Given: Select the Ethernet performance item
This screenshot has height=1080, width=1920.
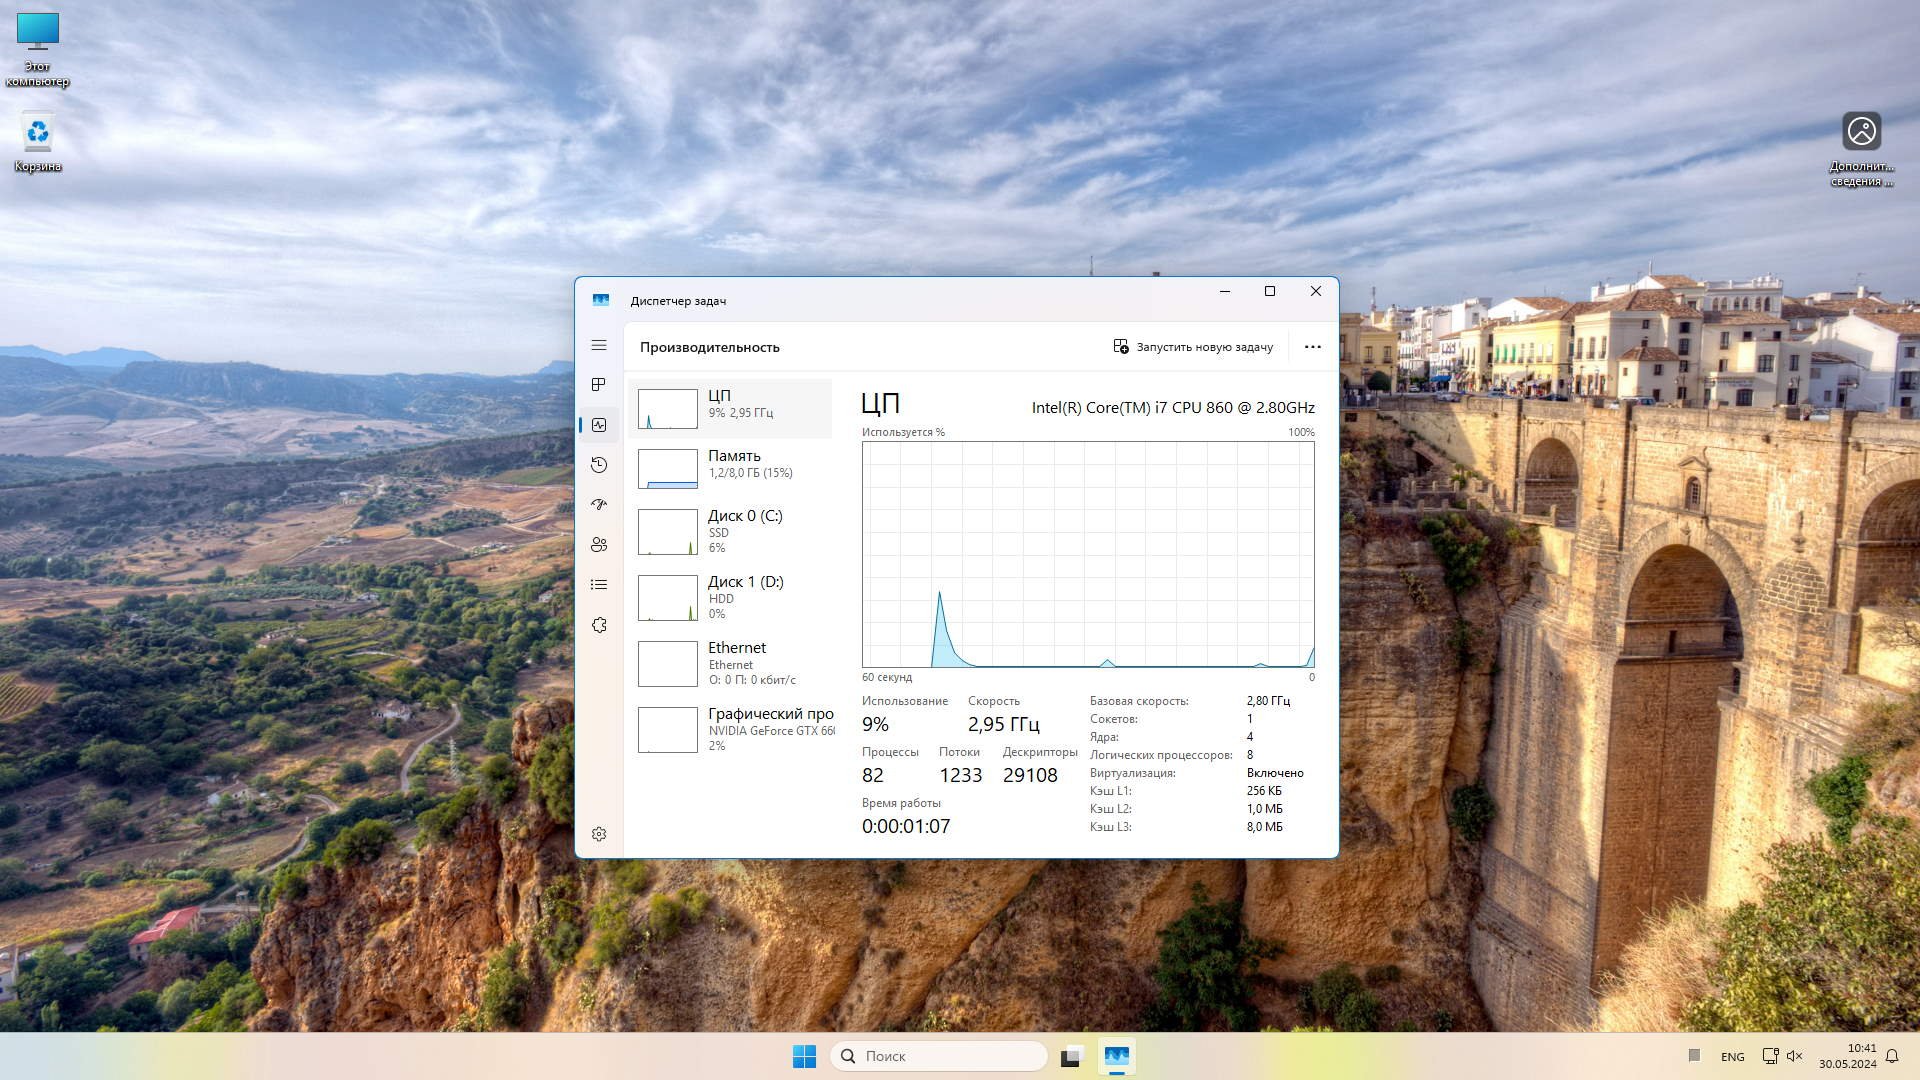Looking at the screenshot, I should pos(732,662).
